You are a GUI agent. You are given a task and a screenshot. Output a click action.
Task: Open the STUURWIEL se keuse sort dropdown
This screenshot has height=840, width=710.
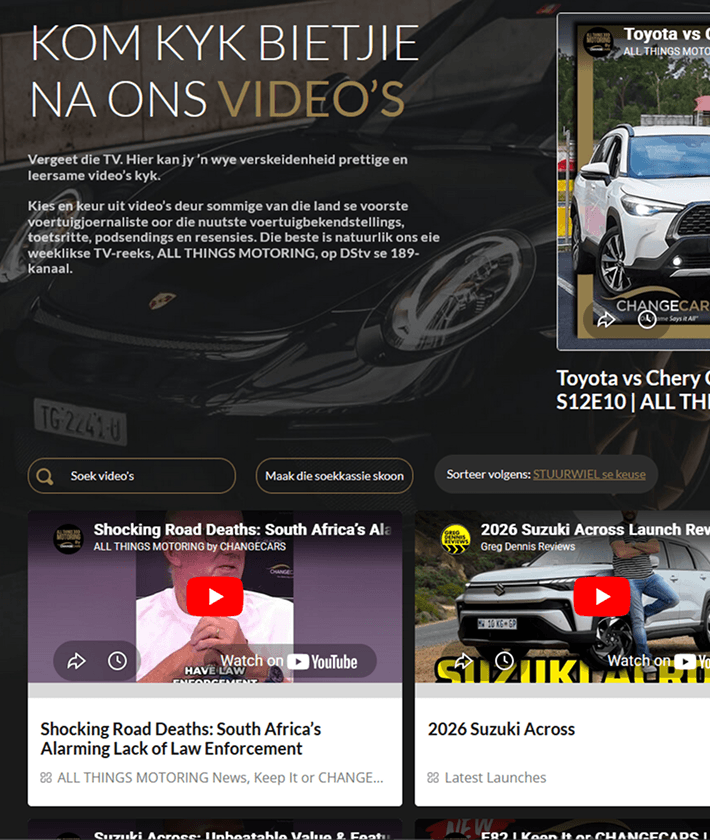click(x=589, y=474)
